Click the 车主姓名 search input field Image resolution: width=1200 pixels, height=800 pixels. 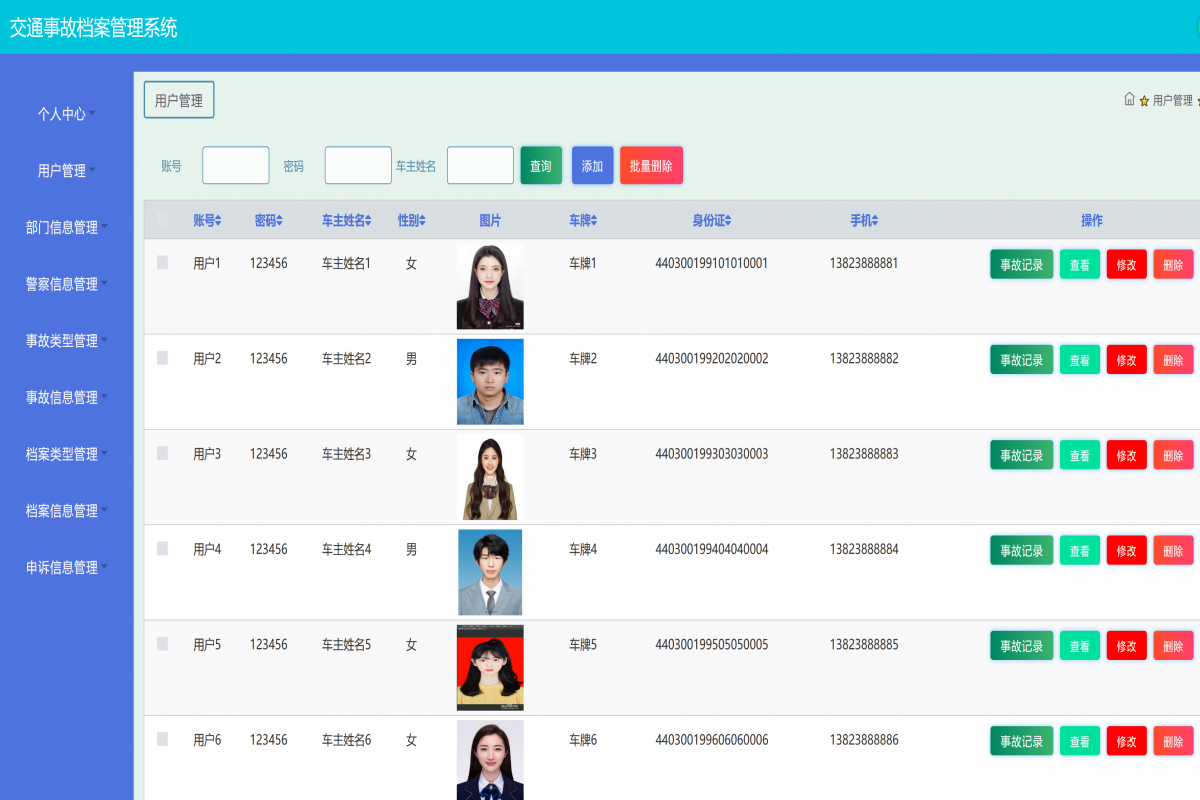(480, 166)
